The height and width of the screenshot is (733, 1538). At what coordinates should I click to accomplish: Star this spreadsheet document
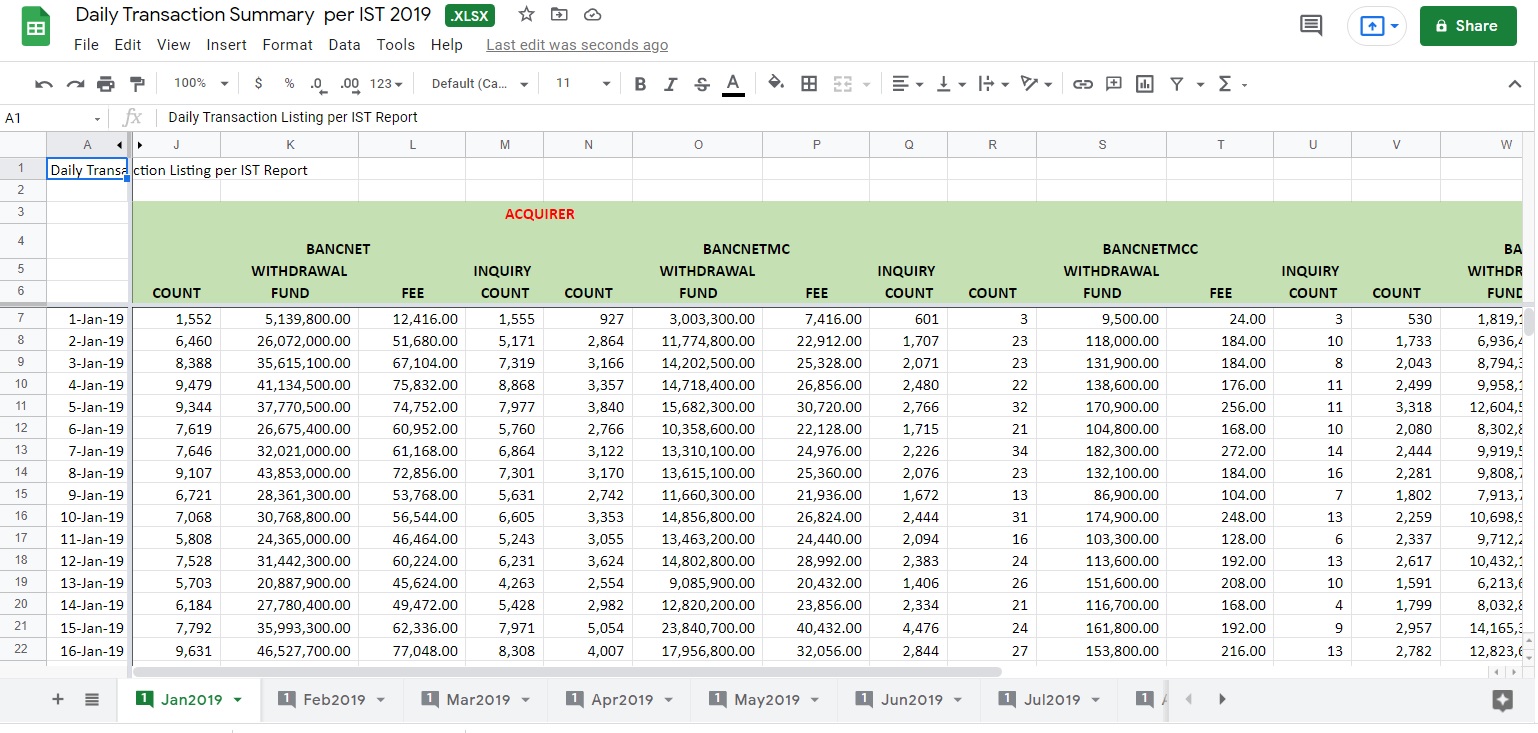527,15
